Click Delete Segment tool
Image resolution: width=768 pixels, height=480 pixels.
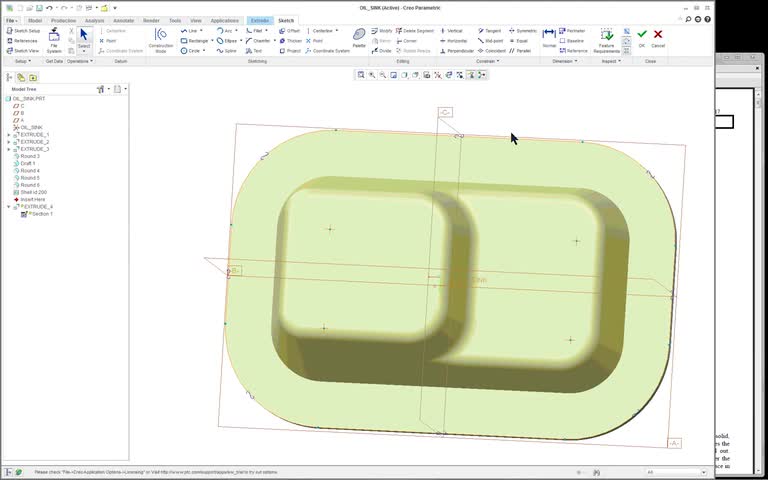pyautogui.click(x=415, y=31)
